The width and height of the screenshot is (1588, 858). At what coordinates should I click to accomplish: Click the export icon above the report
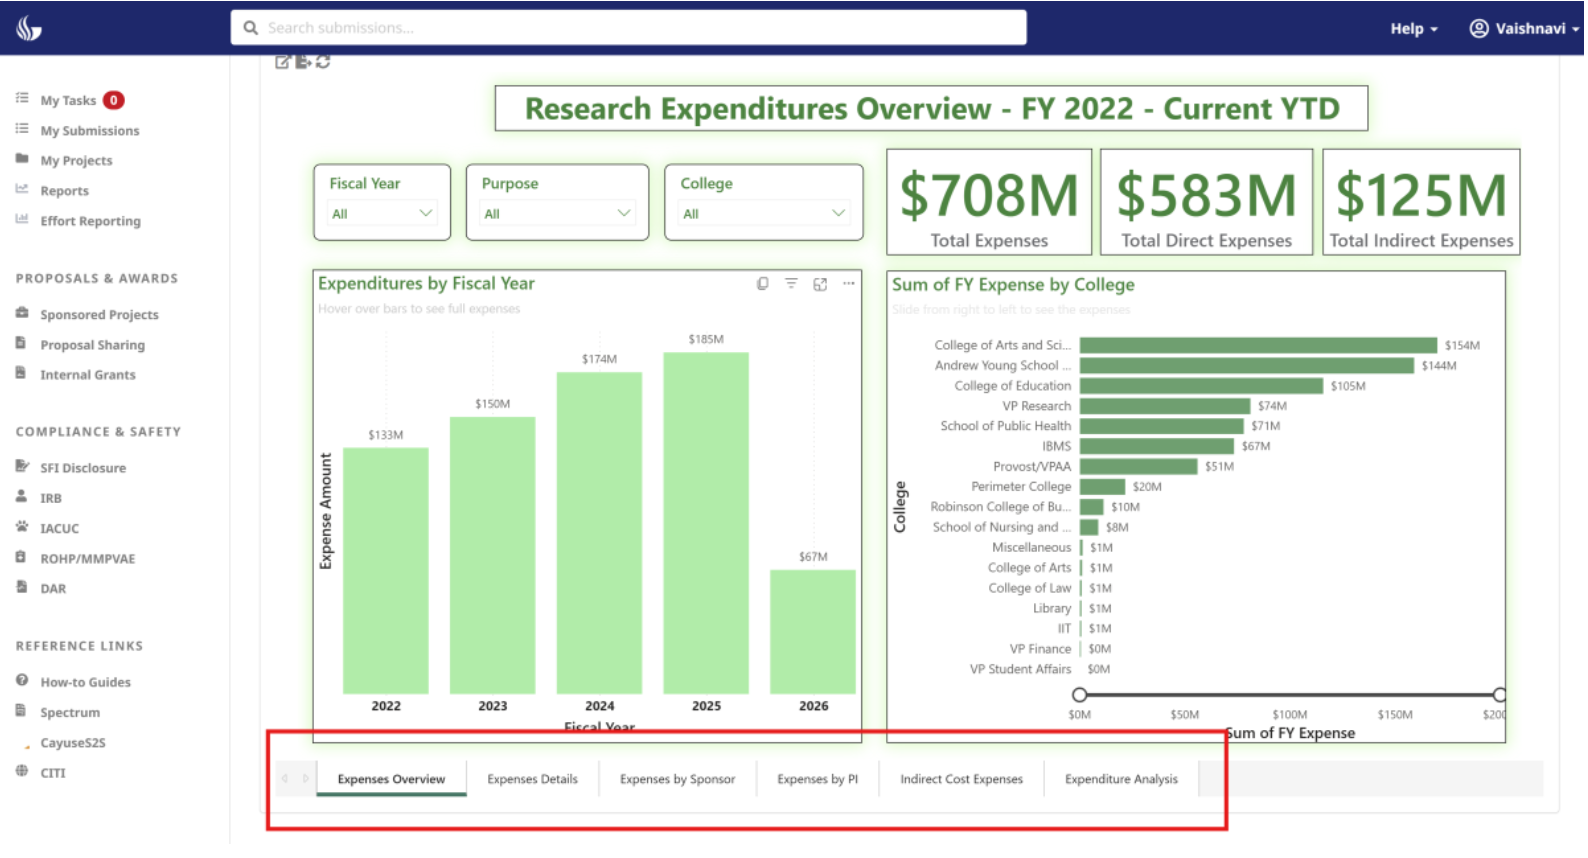coord(302,62)
